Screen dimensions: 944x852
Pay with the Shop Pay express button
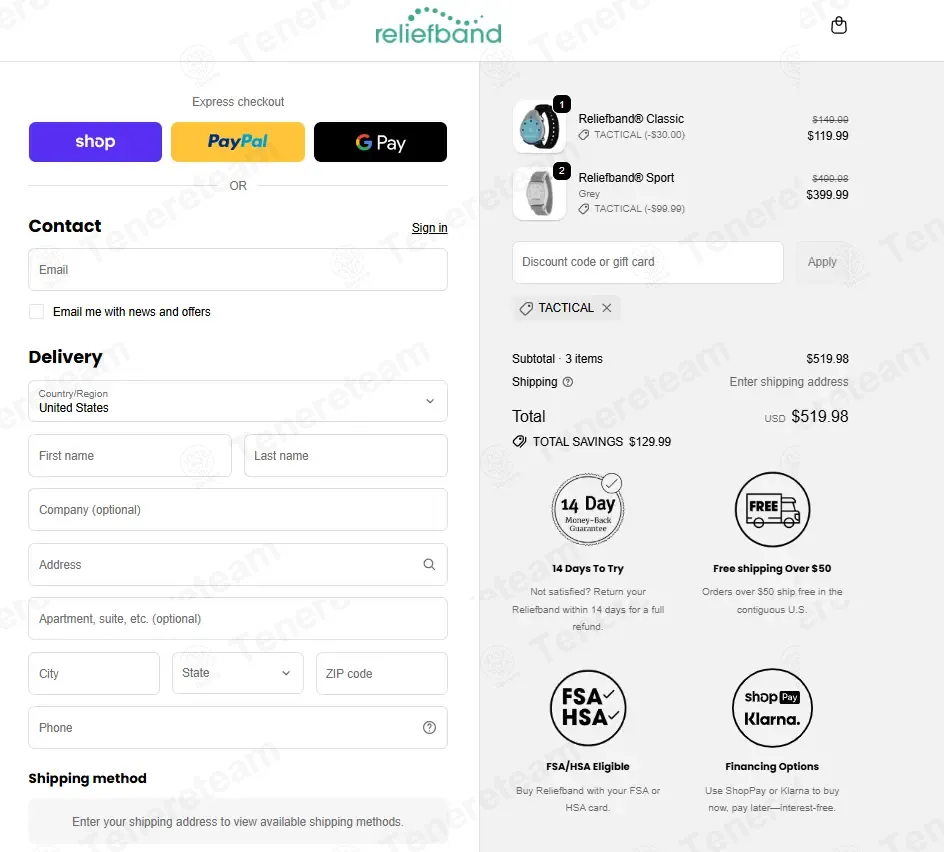tap(95, 142)
